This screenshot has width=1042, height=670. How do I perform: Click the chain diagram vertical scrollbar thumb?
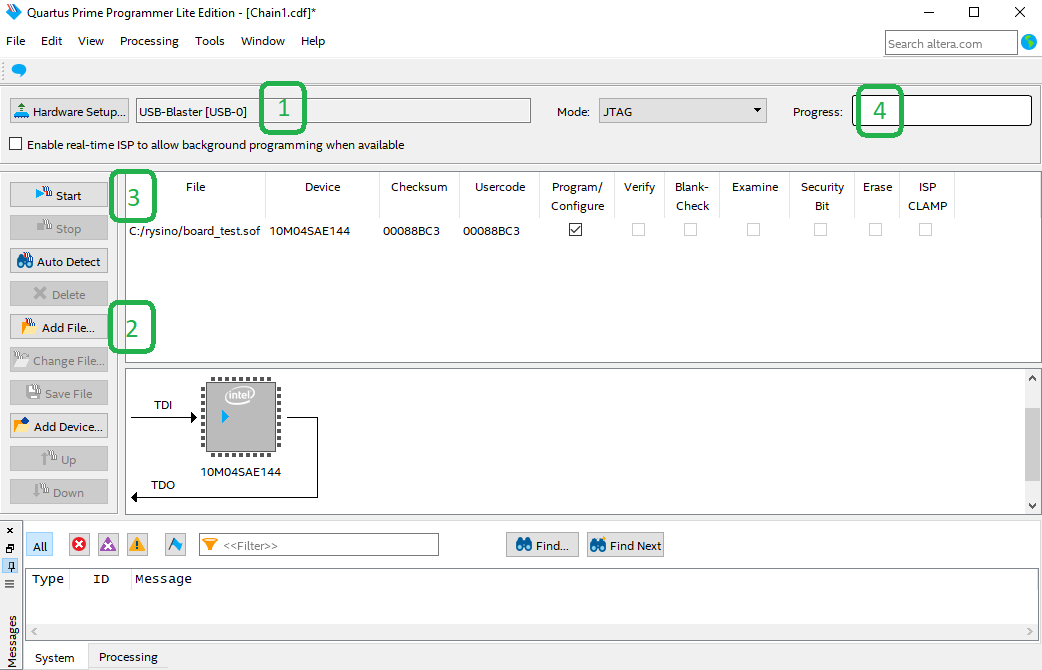pyautogui.click(x=1032, y=444)
